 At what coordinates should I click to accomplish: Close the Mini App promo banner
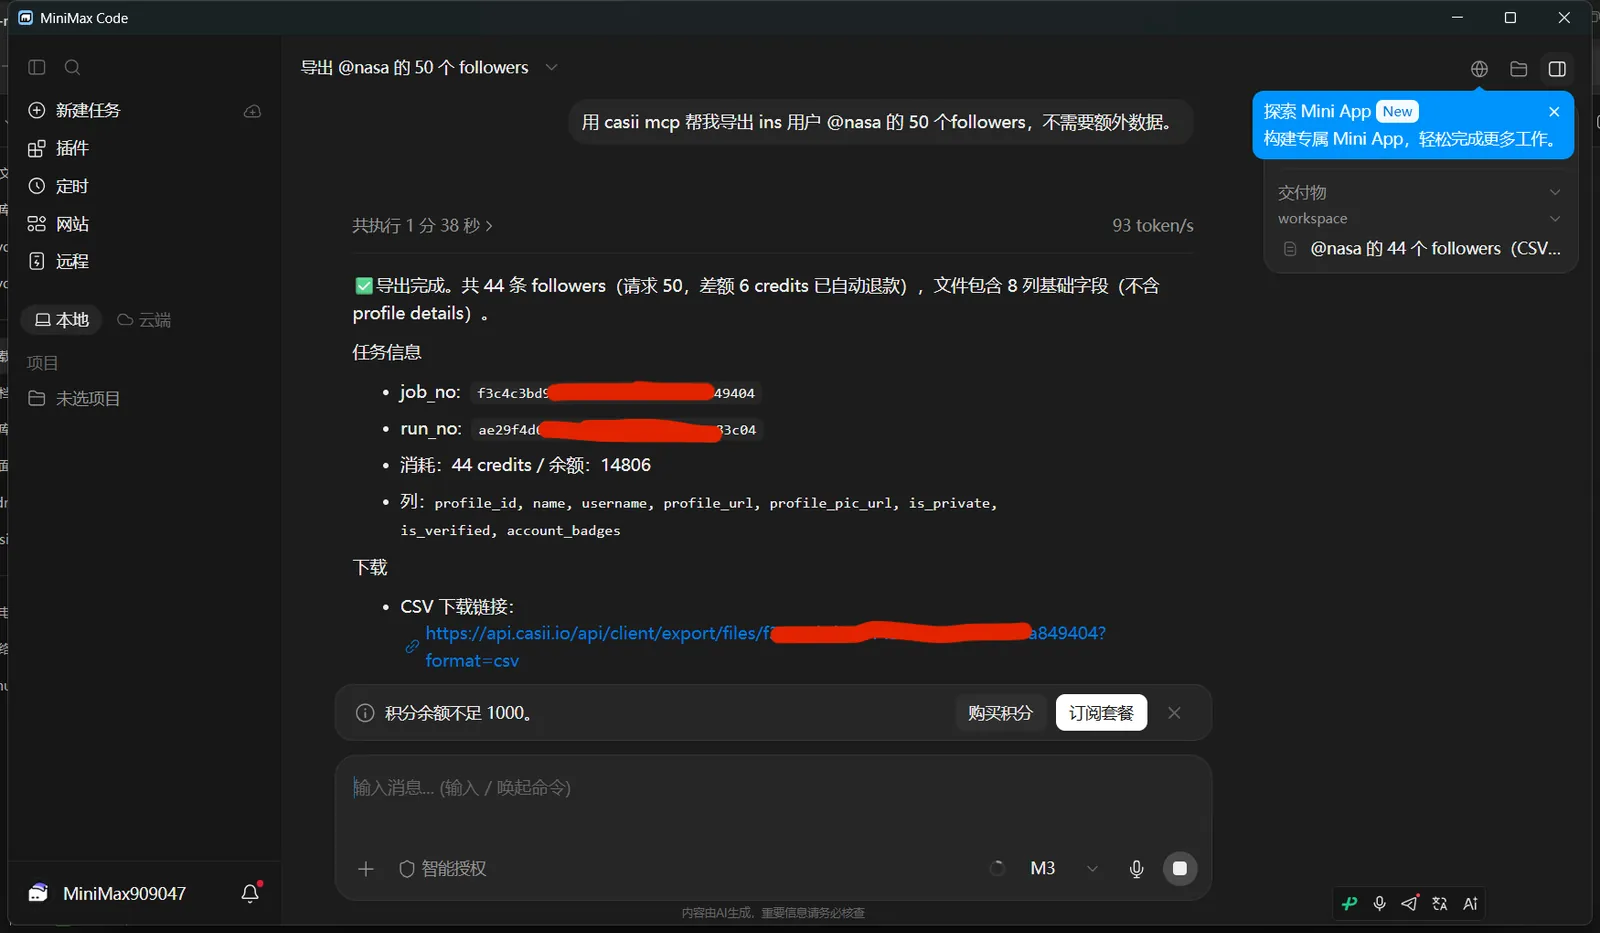1554,112
